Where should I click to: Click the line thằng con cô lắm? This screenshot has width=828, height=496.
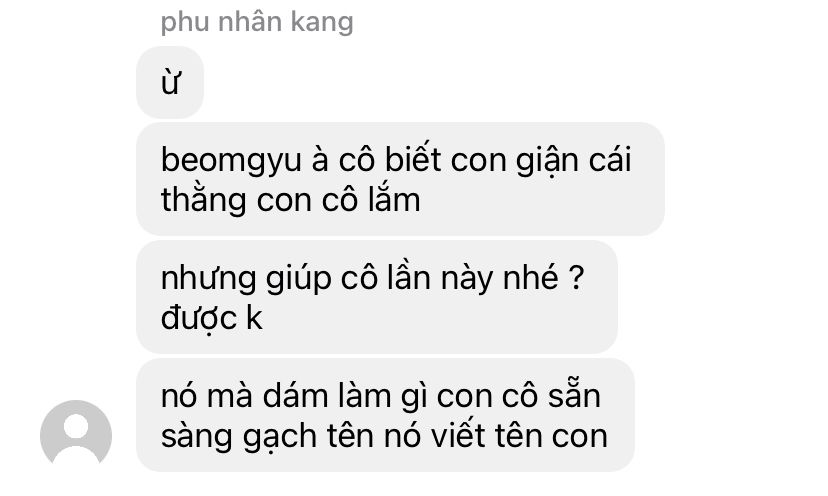290,200
